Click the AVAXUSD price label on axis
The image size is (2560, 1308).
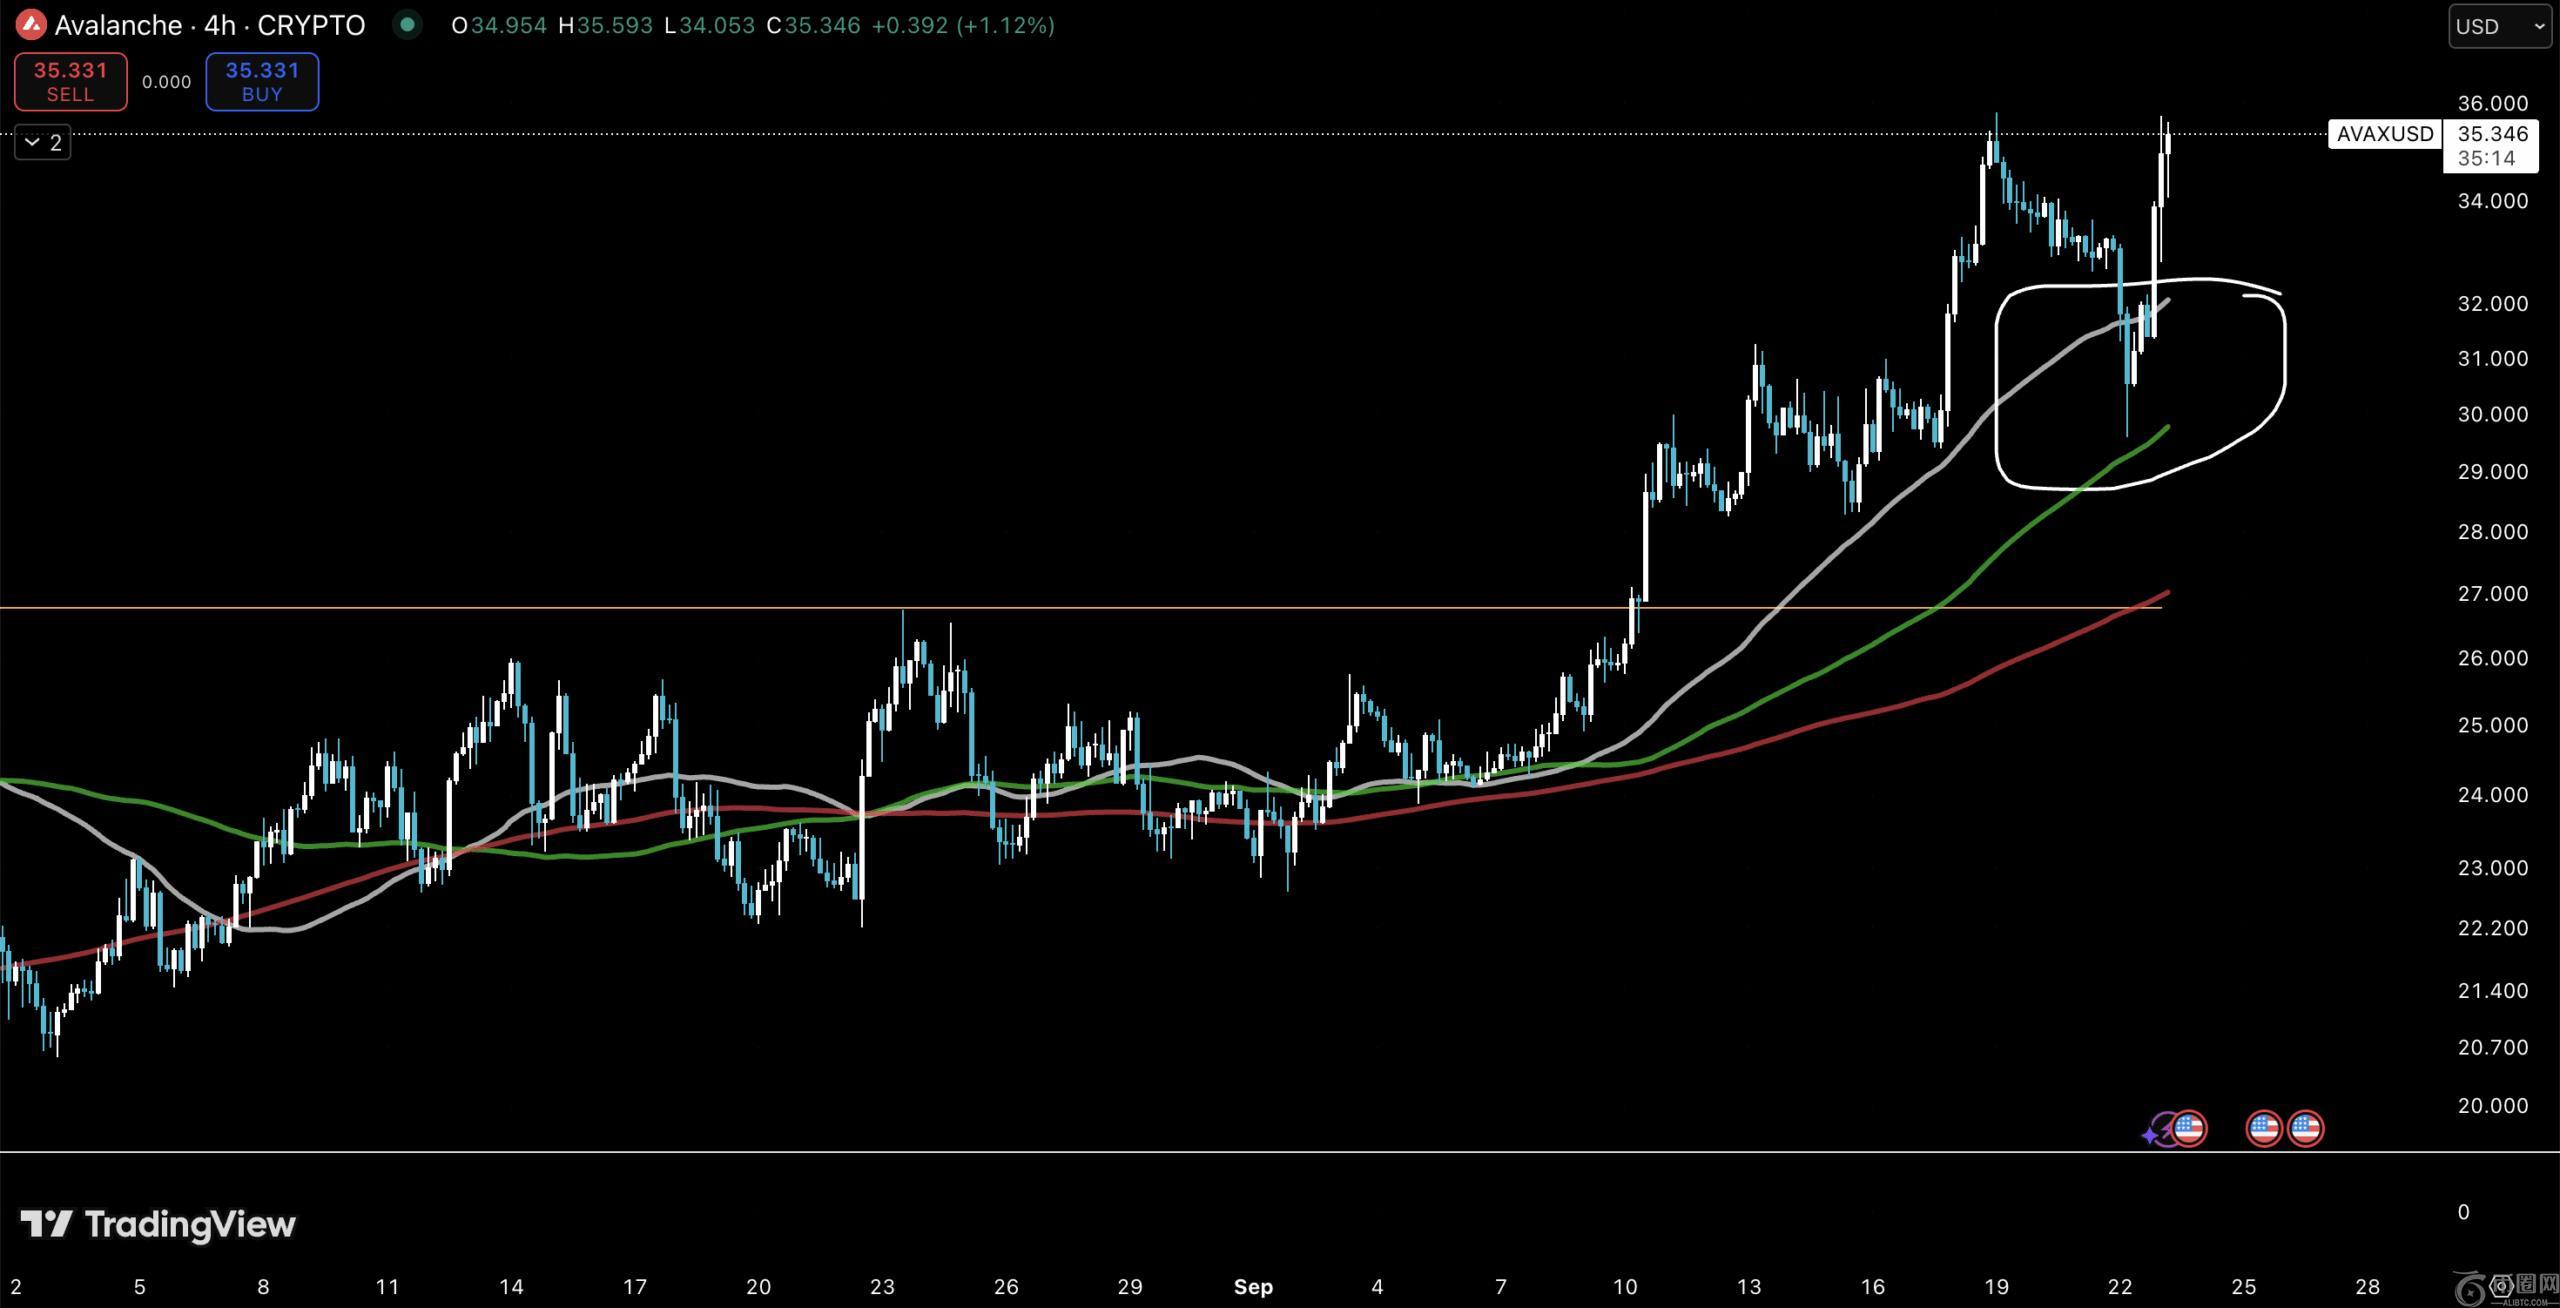pos(2384,134)
